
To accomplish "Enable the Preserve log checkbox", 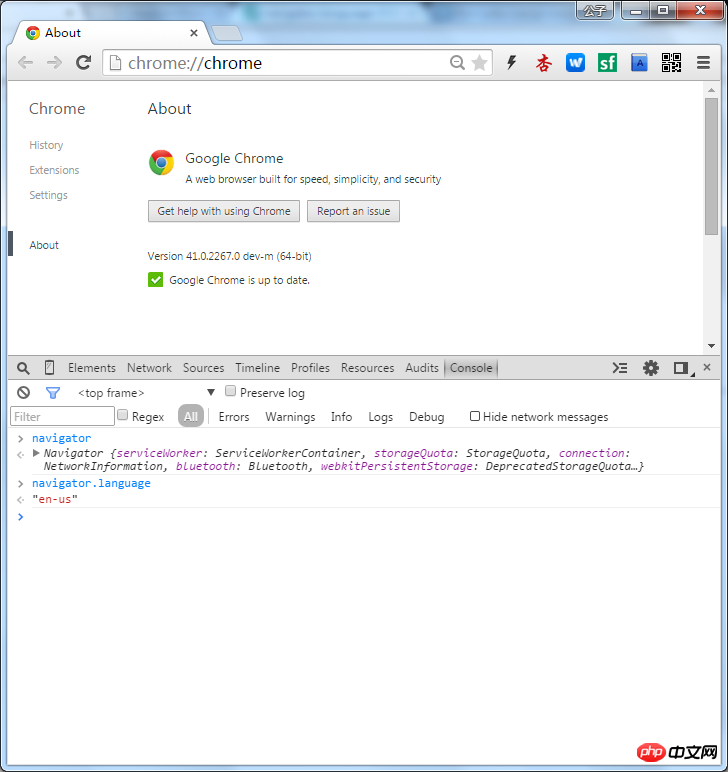I will 230,391.
